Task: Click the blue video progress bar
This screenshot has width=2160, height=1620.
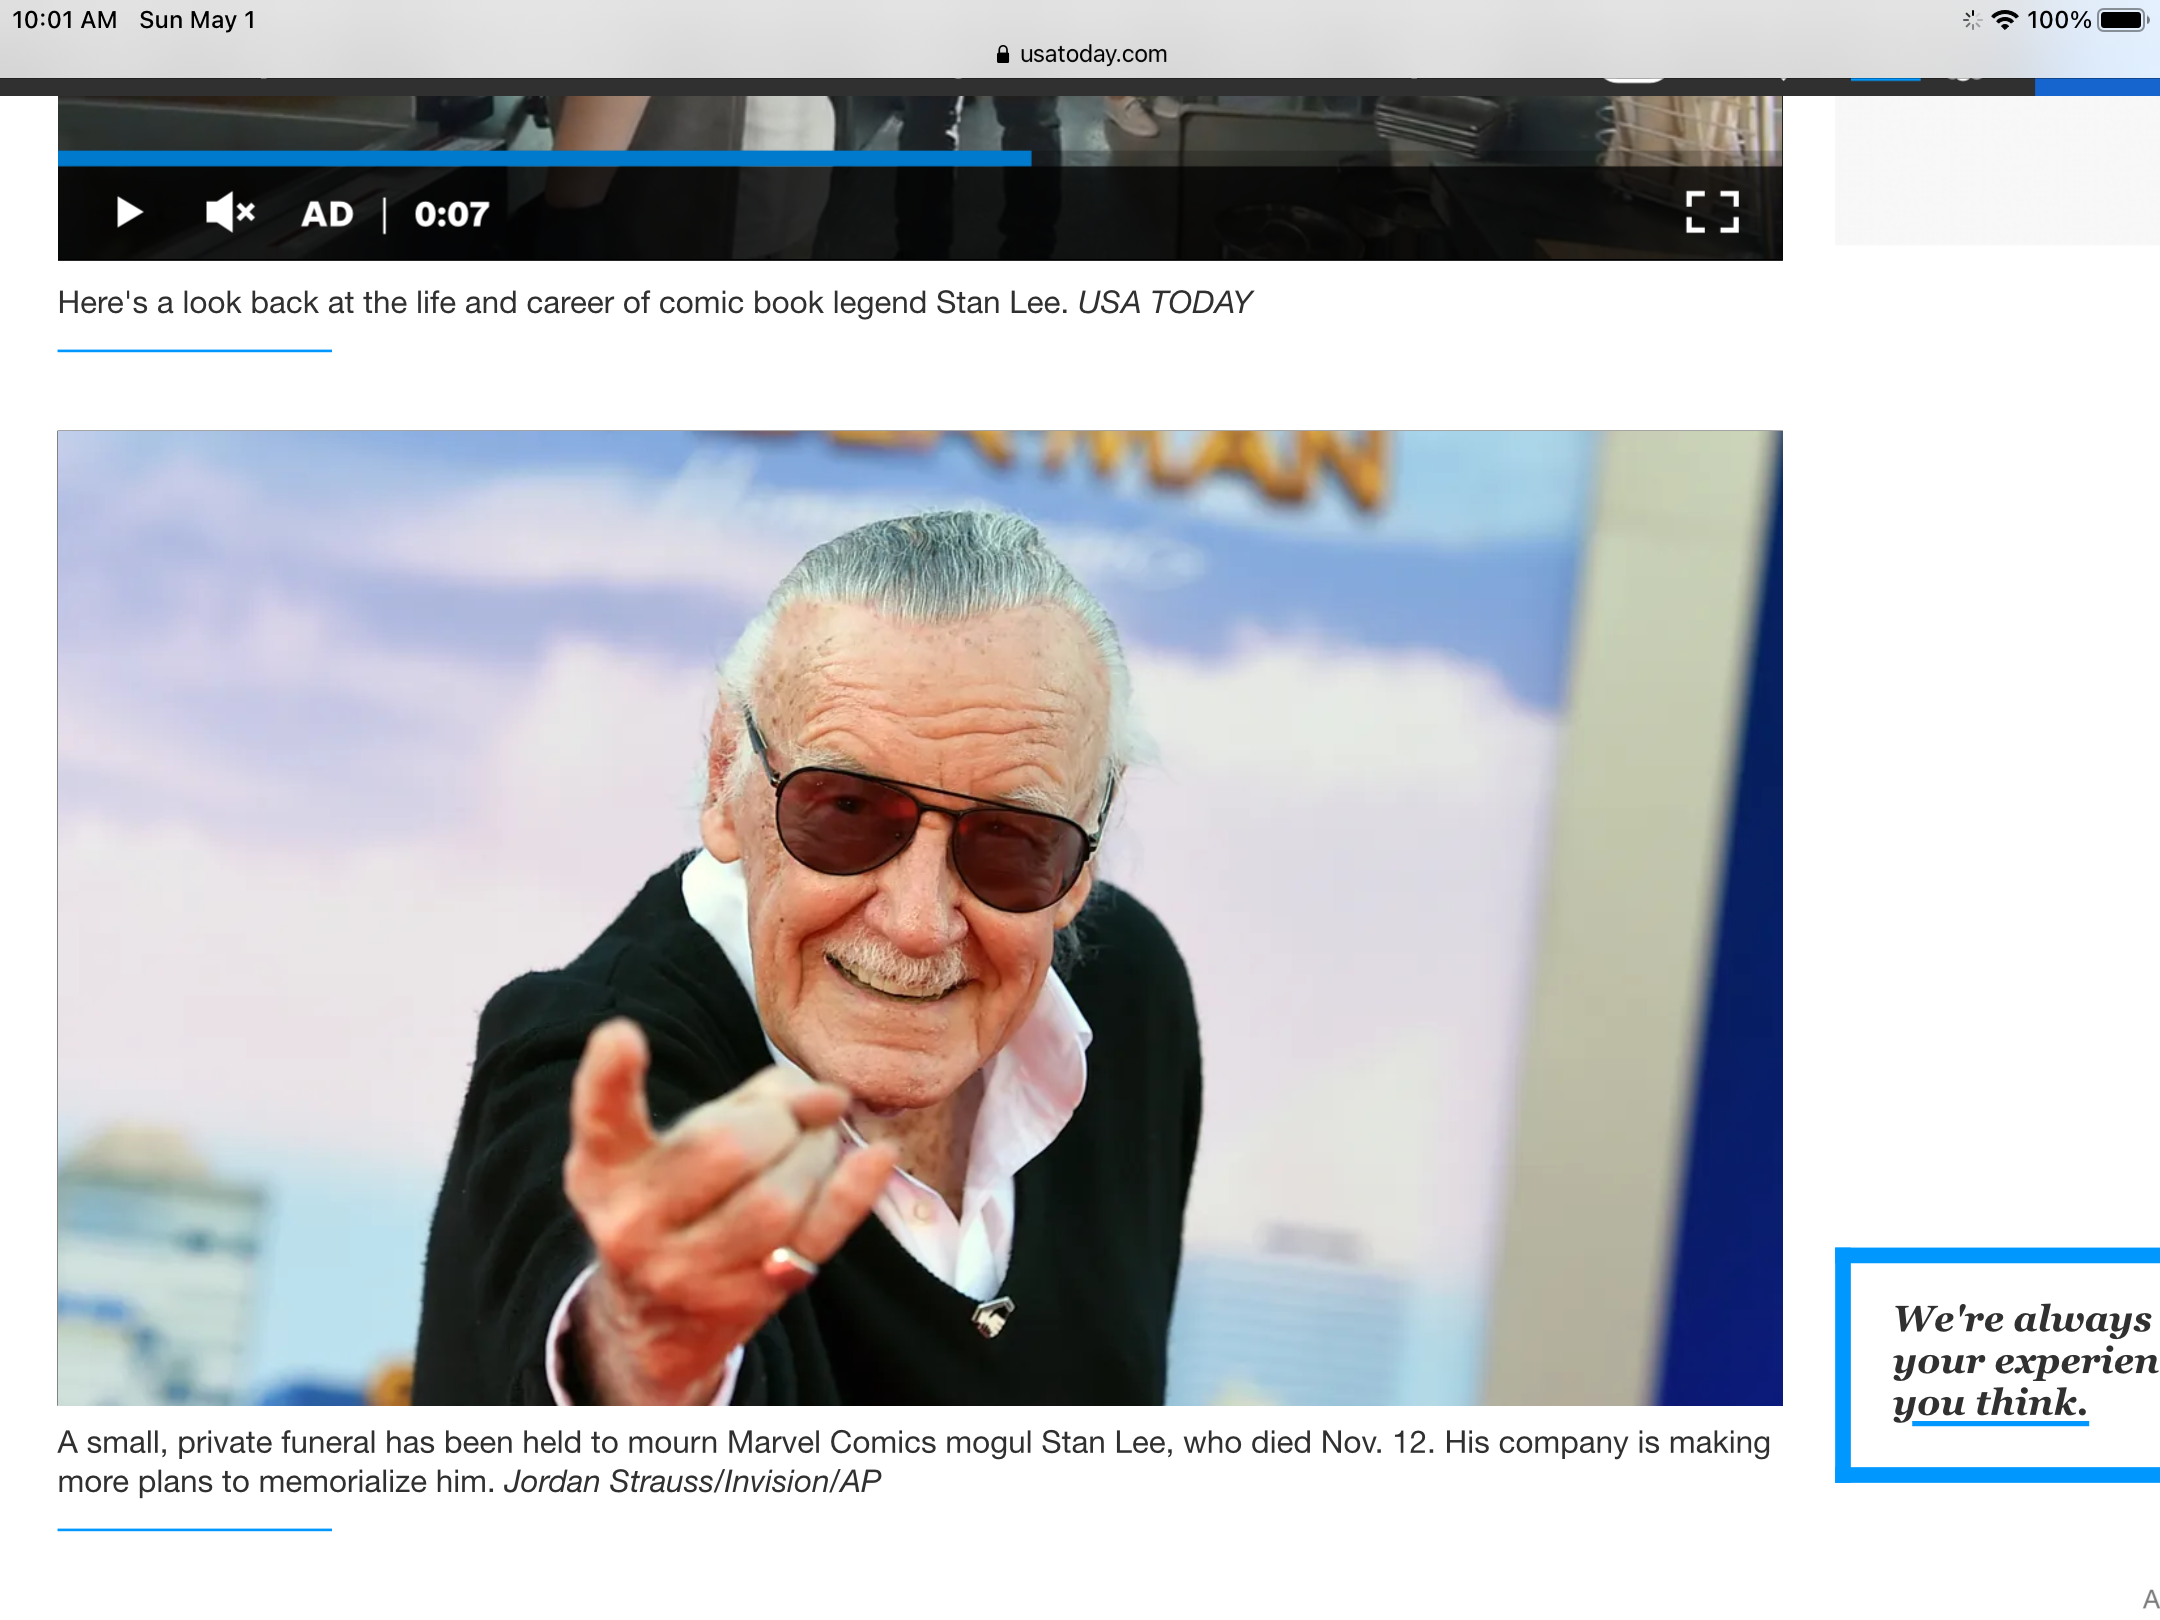Action: click(544, 158)
